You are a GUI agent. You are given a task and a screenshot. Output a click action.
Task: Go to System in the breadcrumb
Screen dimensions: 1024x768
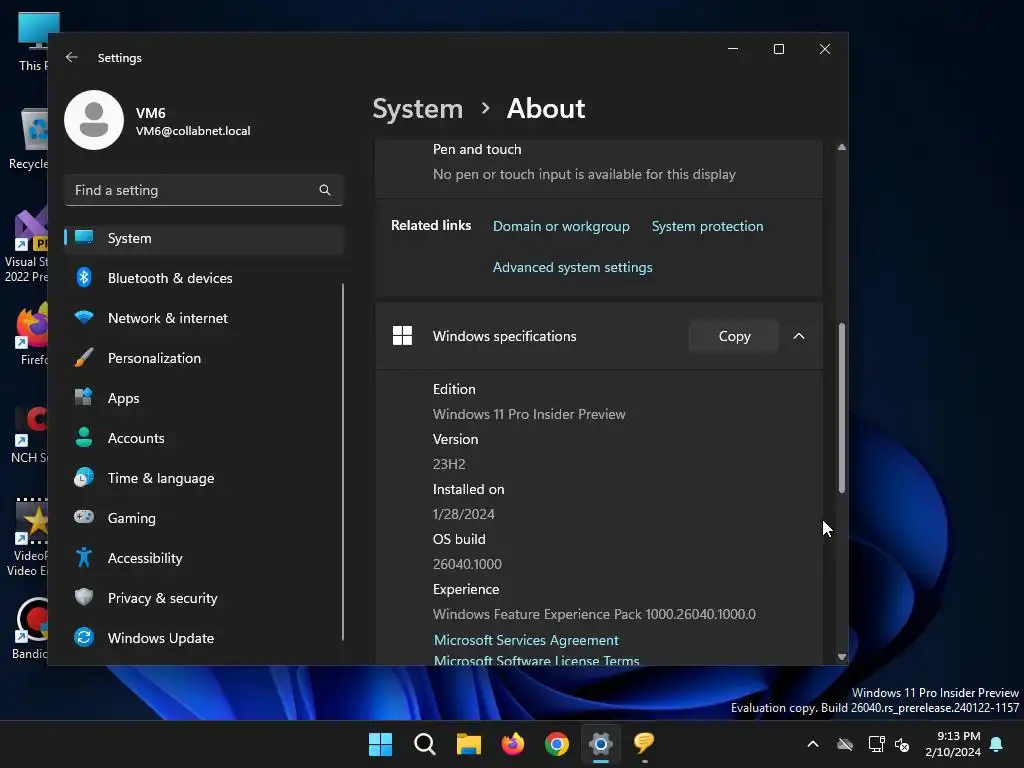417,108
